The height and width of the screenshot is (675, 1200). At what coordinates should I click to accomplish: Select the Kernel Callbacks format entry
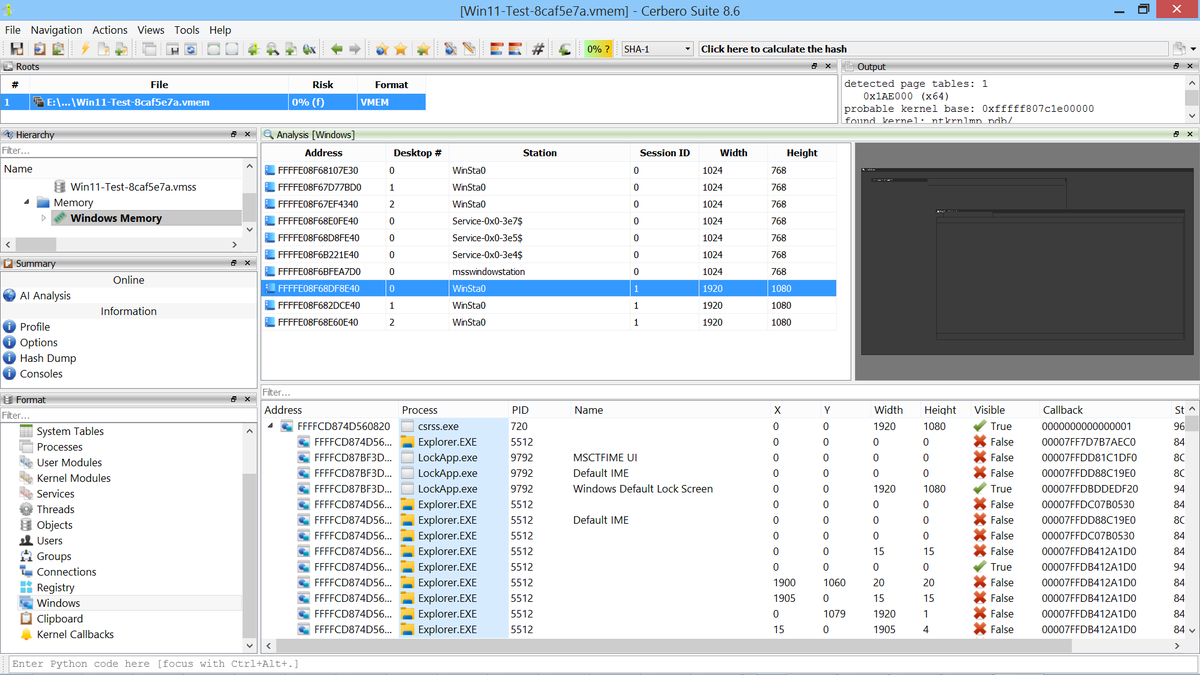click(x=75, y=635)
